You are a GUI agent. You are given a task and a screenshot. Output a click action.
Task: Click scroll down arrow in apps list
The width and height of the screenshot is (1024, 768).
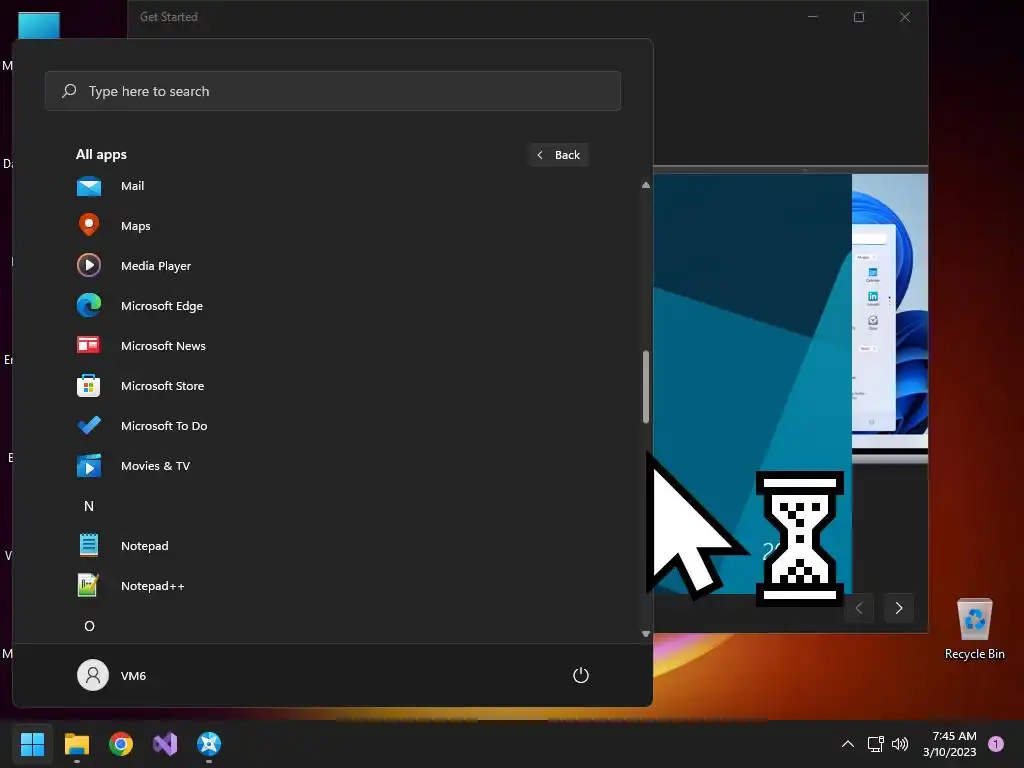coord(646,633)
